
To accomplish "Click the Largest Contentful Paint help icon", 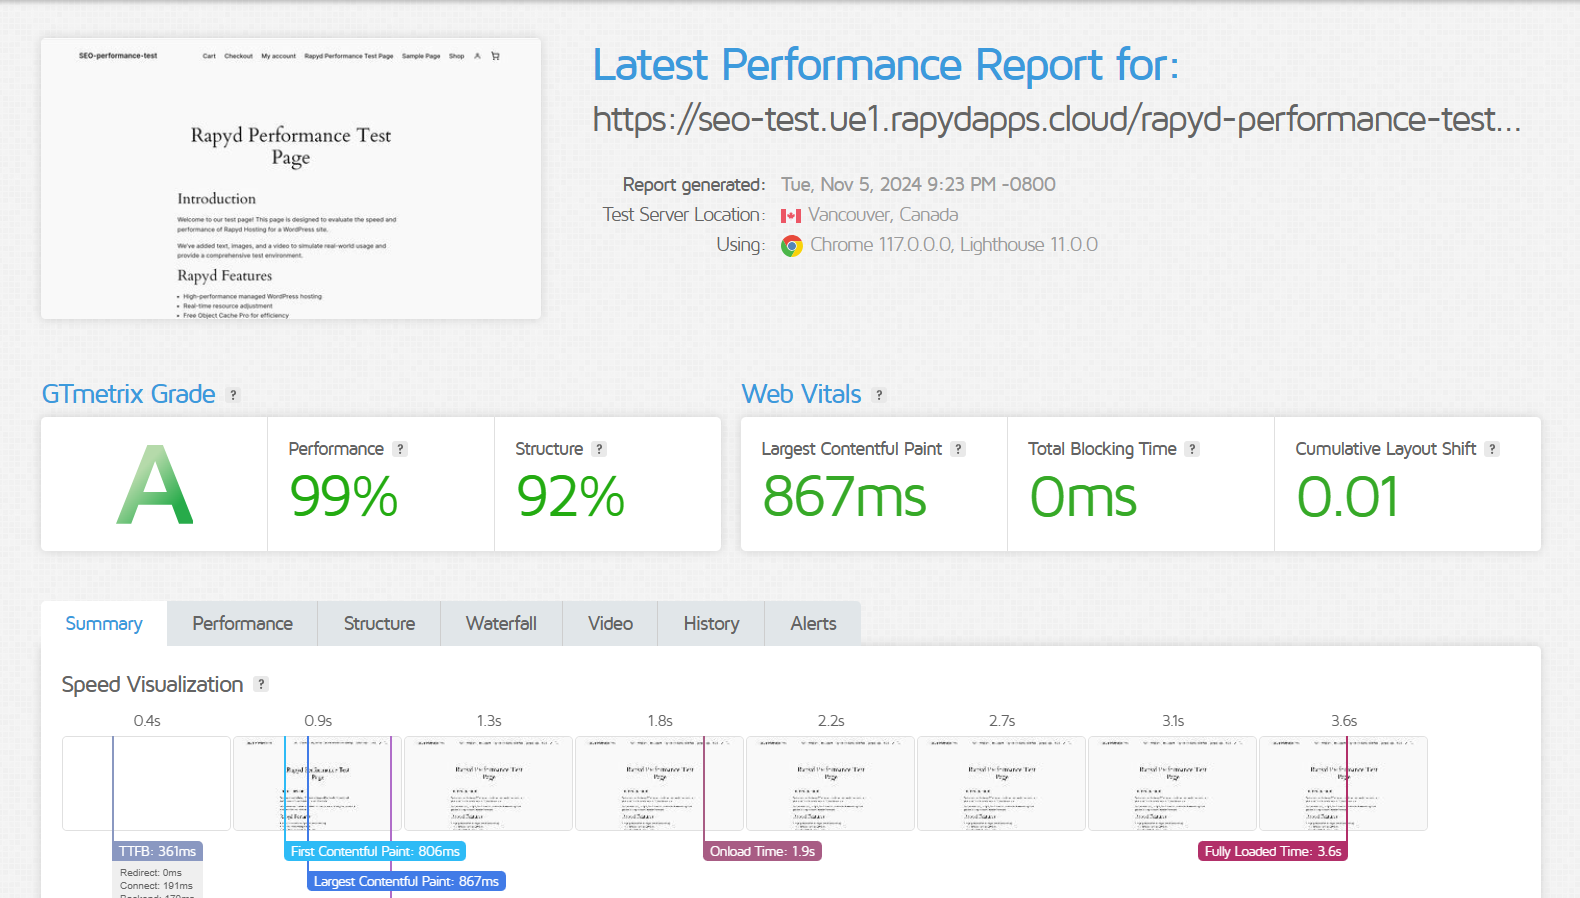I will coord(958,449).
